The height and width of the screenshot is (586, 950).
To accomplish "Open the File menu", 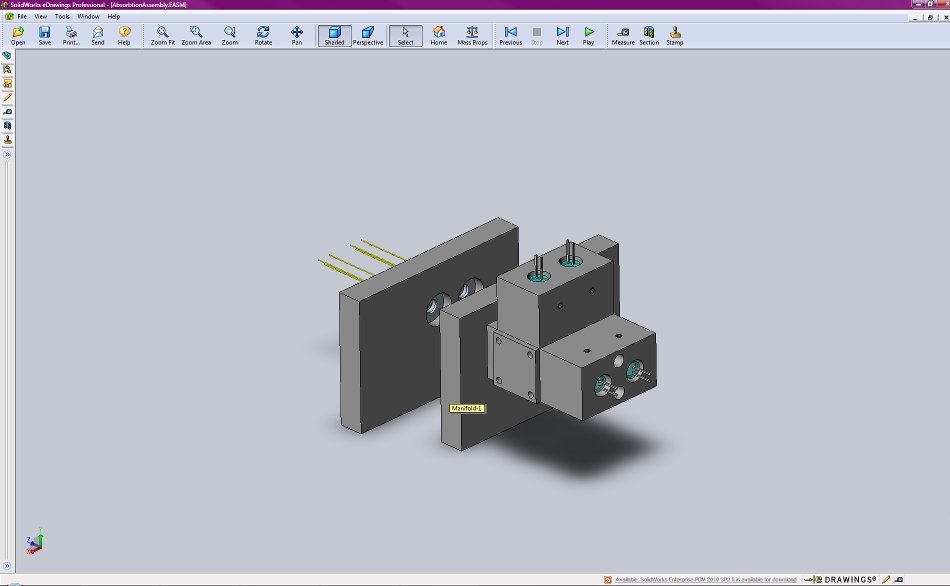I will click(x=22, y=16).
